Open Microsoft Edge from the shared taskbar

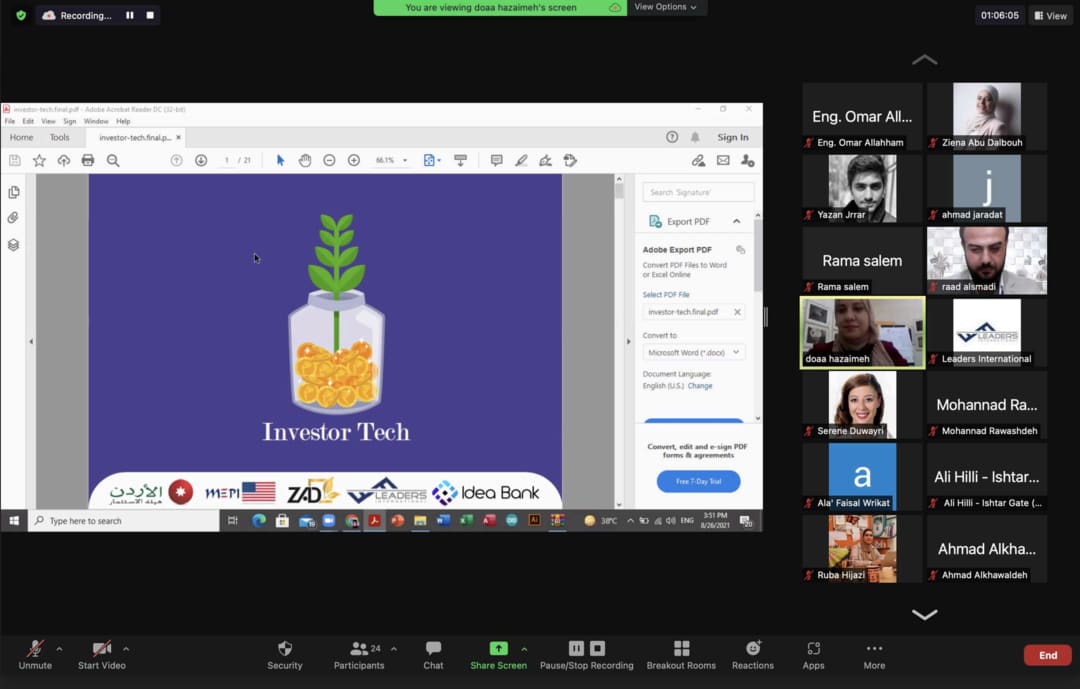click(x=258, y=521)
